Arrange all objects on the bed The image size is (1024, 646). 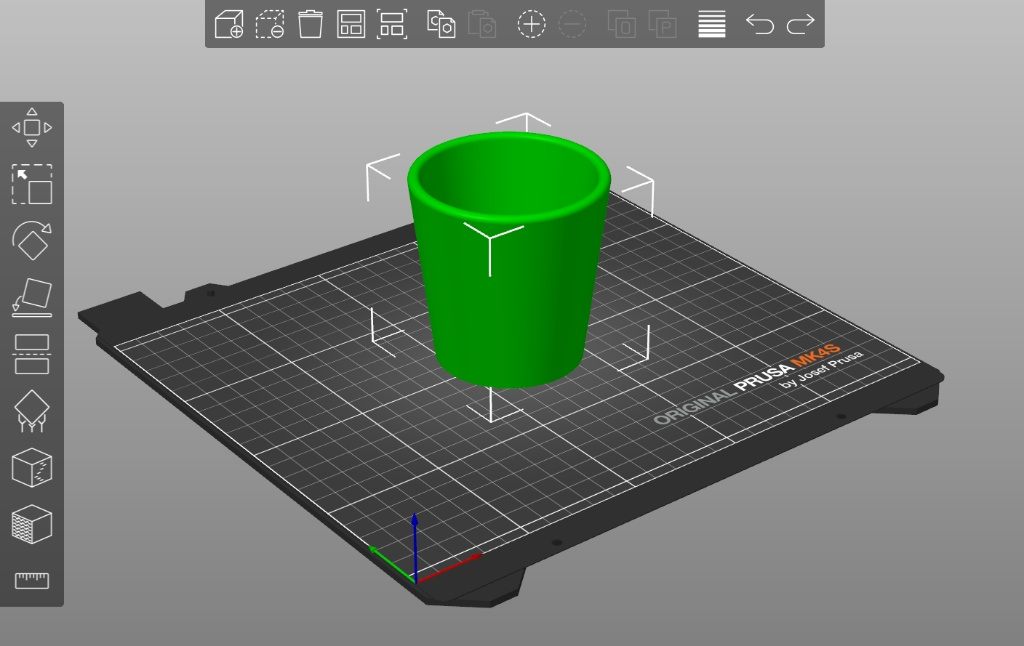pyautogui.click(x=351, y=24)
